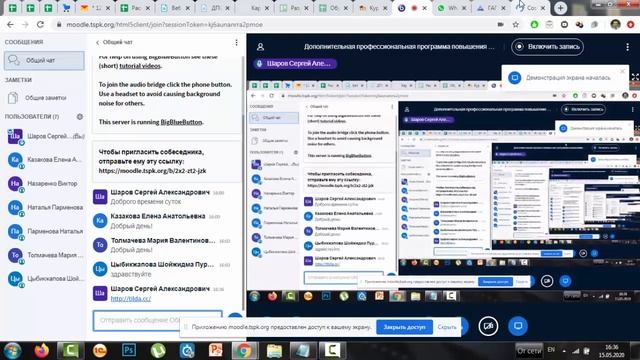Open Photoshop from the taskbar

coord(129,351)
